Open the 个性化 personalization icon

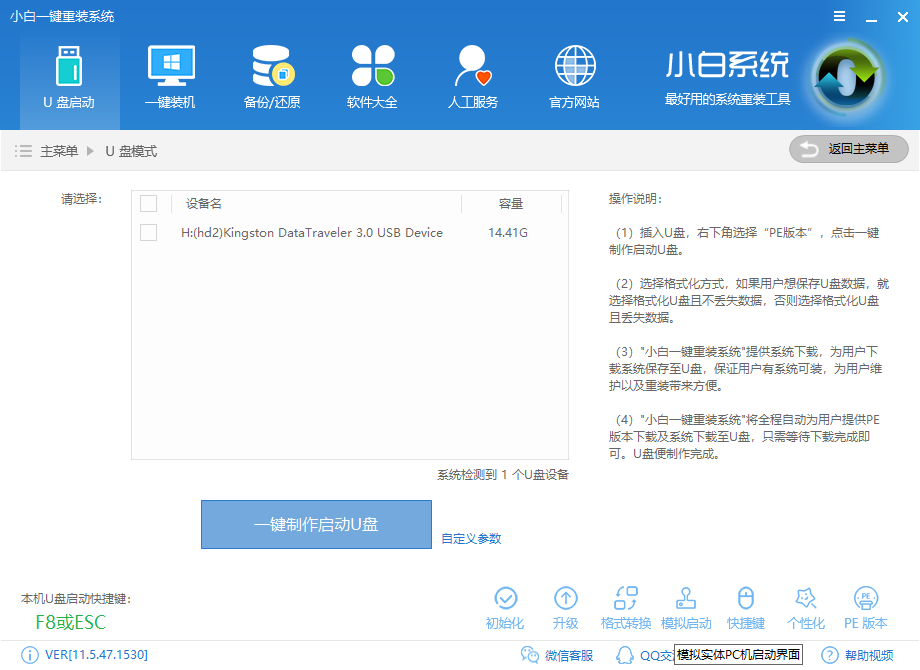805,605
